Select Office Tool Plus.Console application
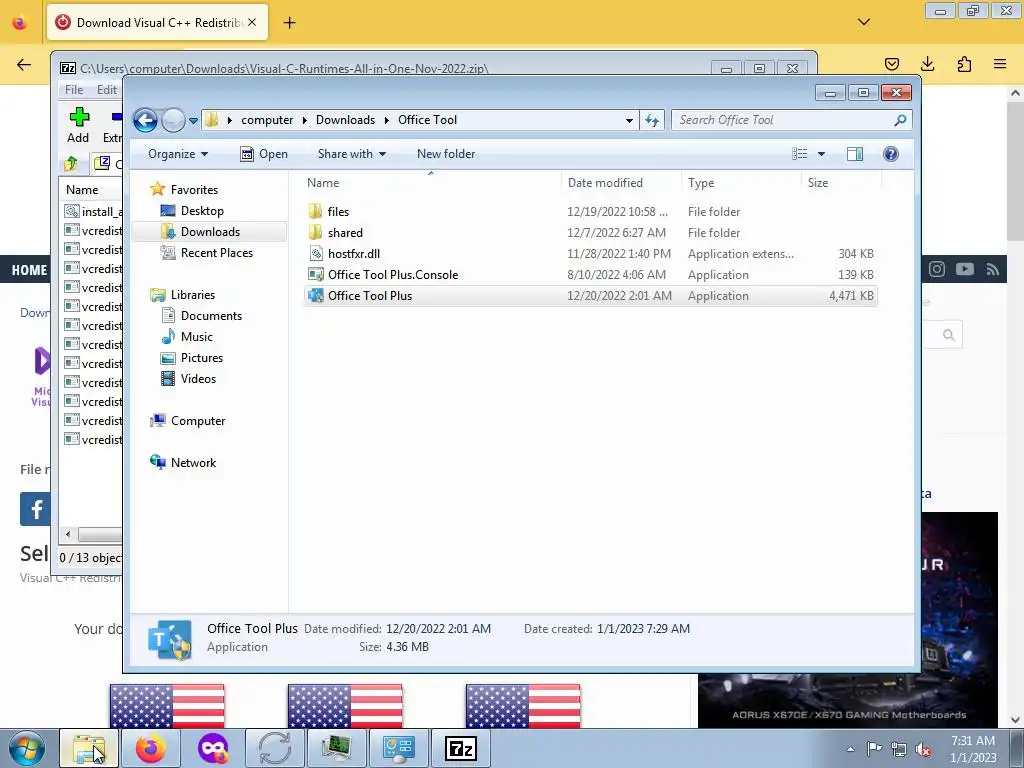This screenshot has height=768, width=1024. point(591,275)
